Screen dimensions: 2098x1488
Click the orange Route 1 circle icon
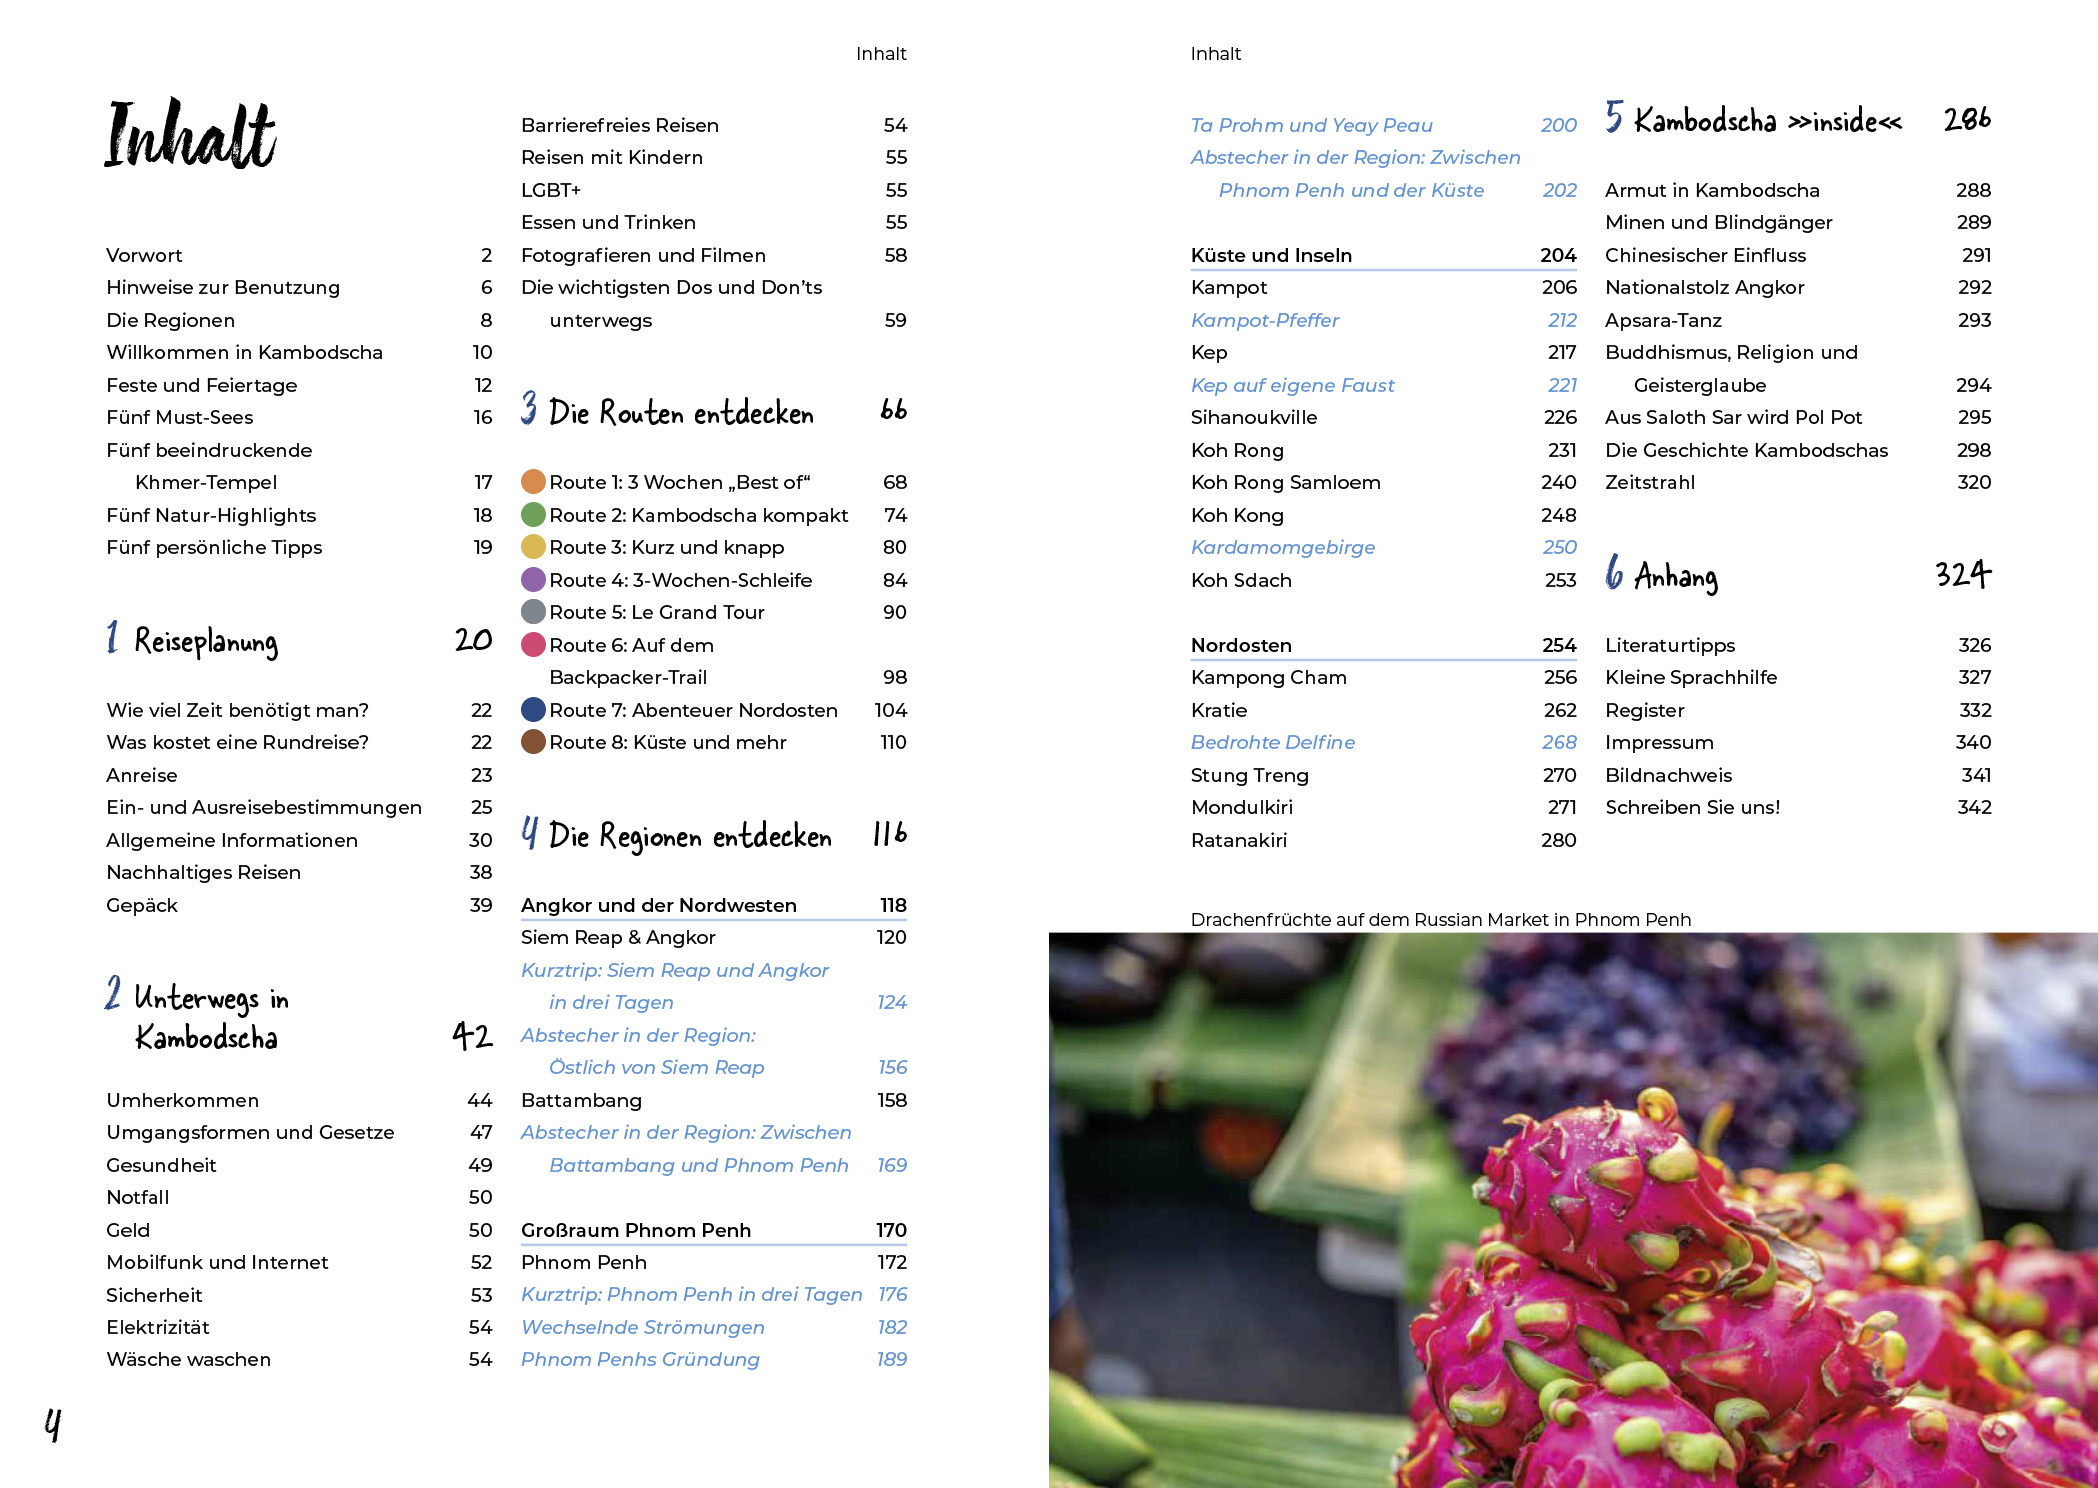click(533, 482)
